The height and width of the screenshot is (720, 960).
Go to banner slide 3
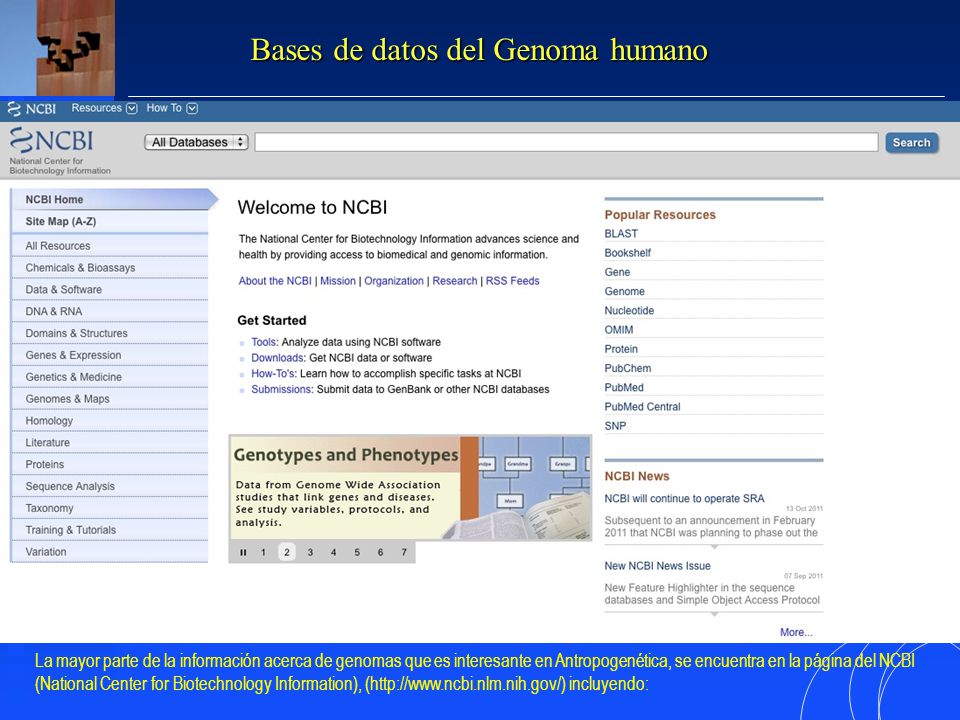(x=310, y=552)
